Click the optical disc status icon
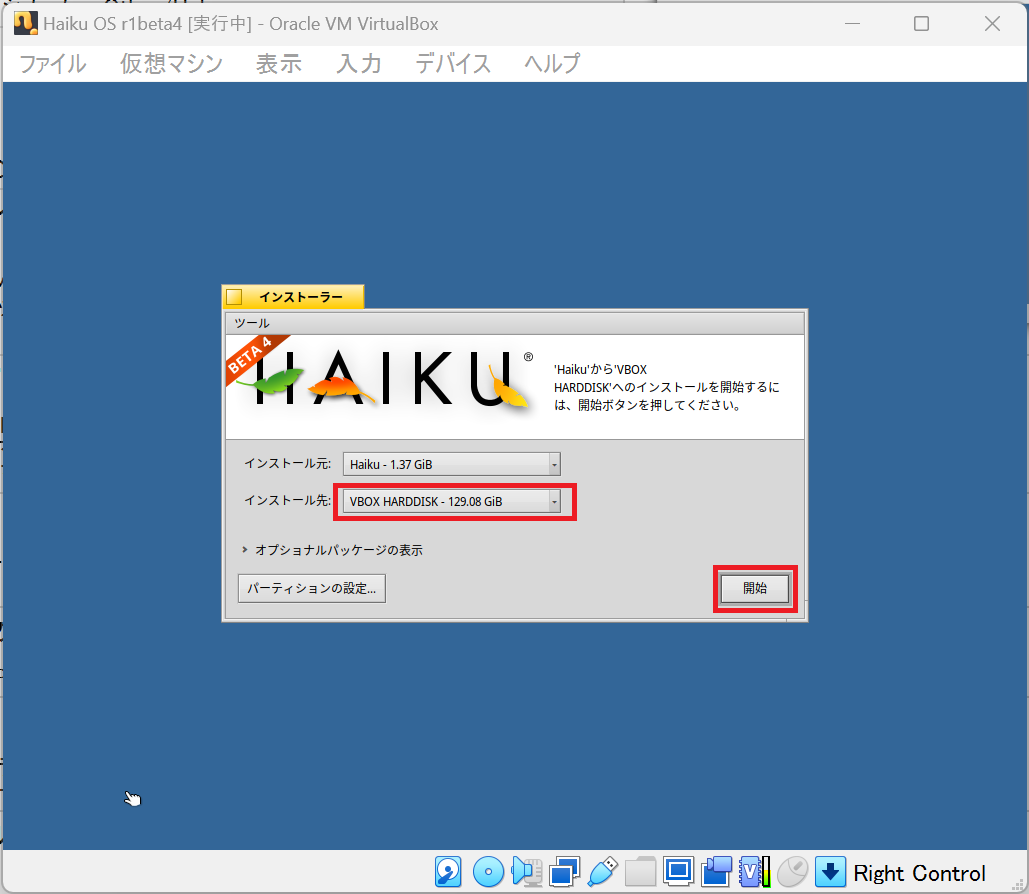The width and height of the screenshot is (1029, 894). click(x=488, y=872)
